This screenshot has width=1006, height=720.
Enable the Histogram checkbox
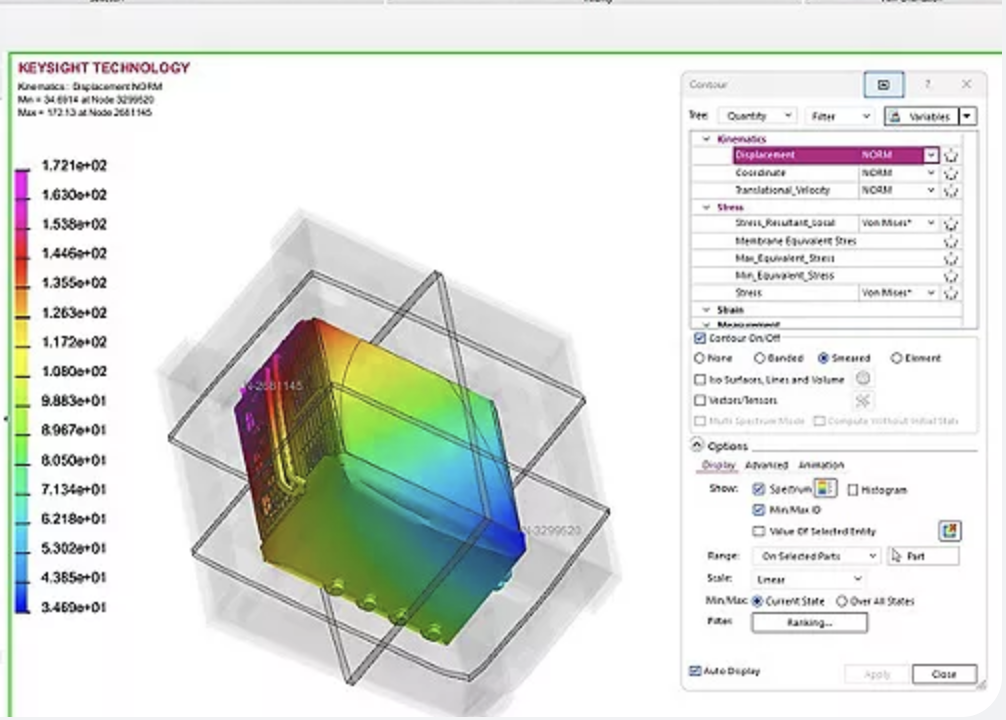[x=853, y=490]
